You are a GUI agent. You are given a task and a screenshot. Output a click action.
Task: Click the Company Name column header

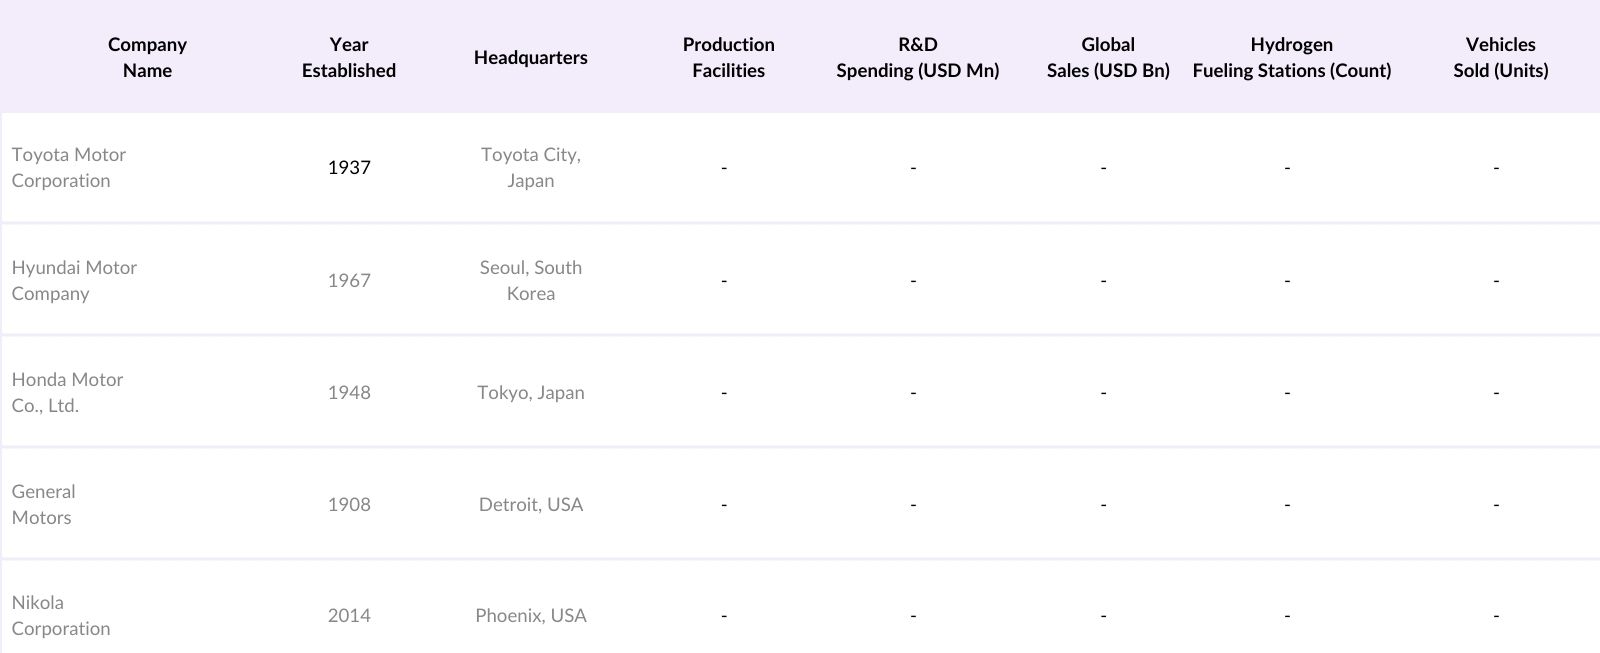[x=147, y=57]
